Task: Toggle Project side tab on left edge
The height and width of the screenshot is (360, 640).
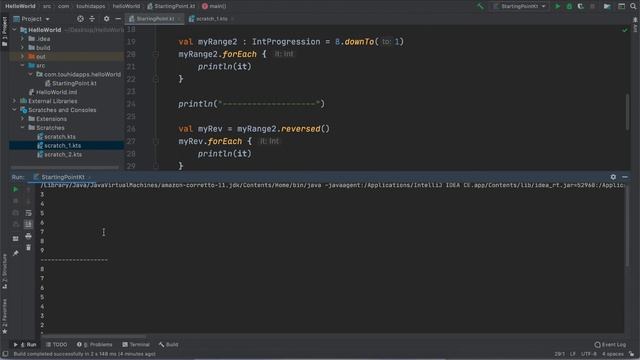Action: pos(4,31)
